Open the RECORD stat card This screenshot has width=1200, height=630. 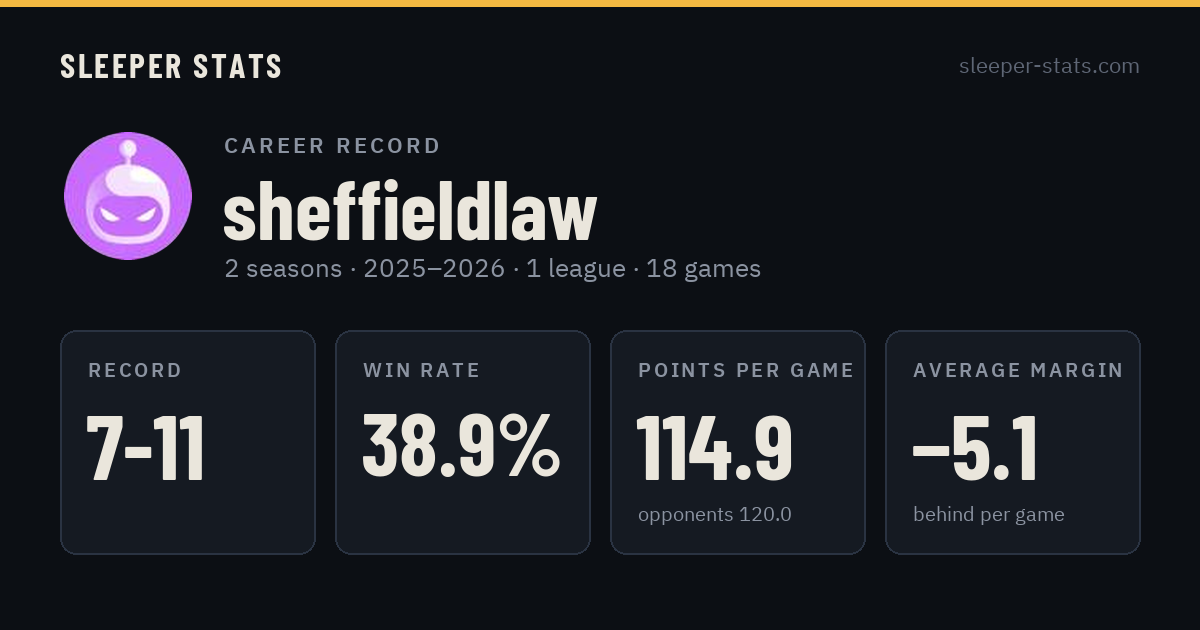[188, 442]
